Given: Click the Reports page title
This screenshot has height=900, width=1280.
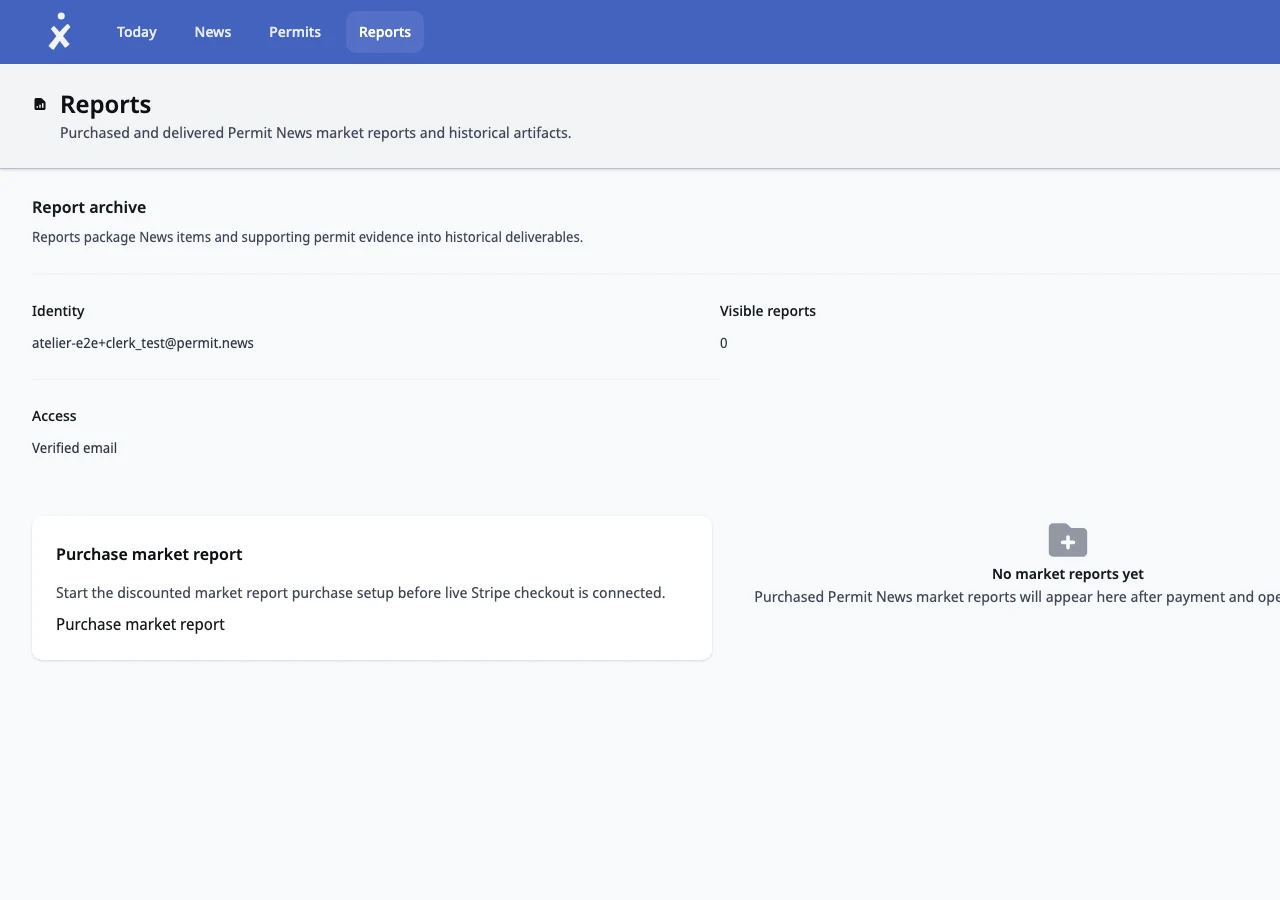Looking at the screenshot, I should click(x=105, y=104).
